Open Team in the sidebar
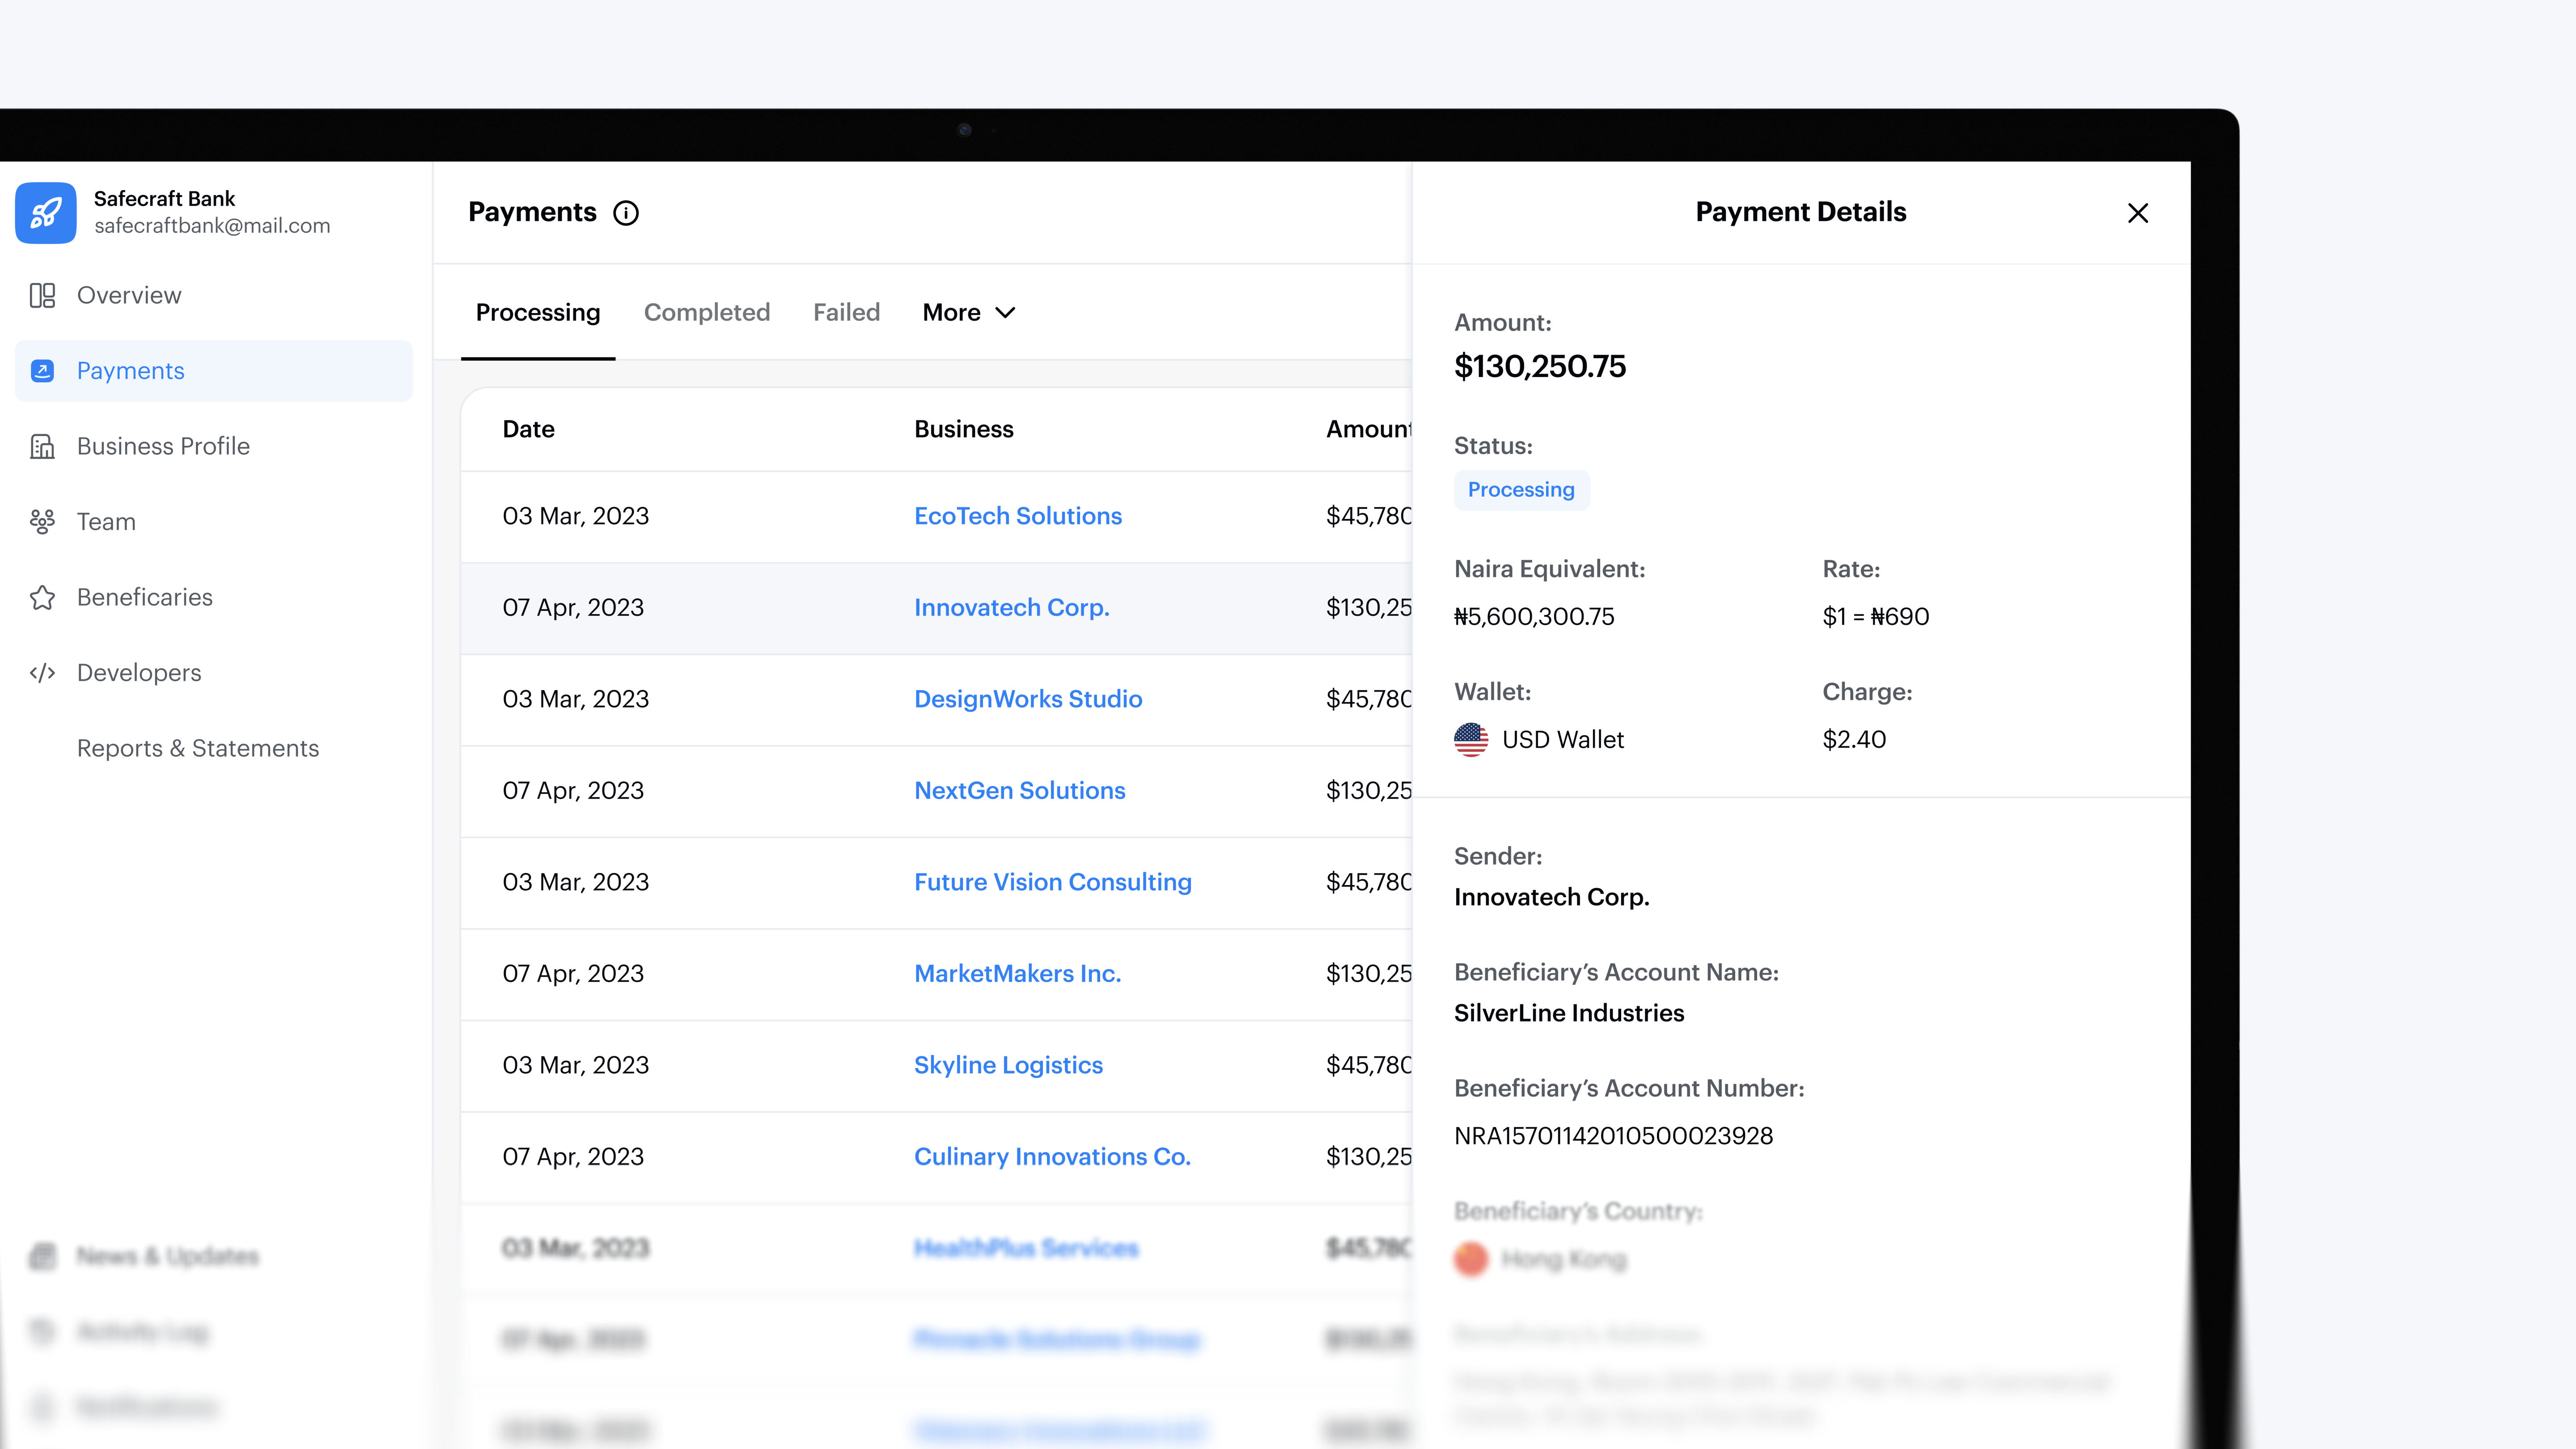The height and width of the screenshot is (1449, 2576). click(214, 521)
